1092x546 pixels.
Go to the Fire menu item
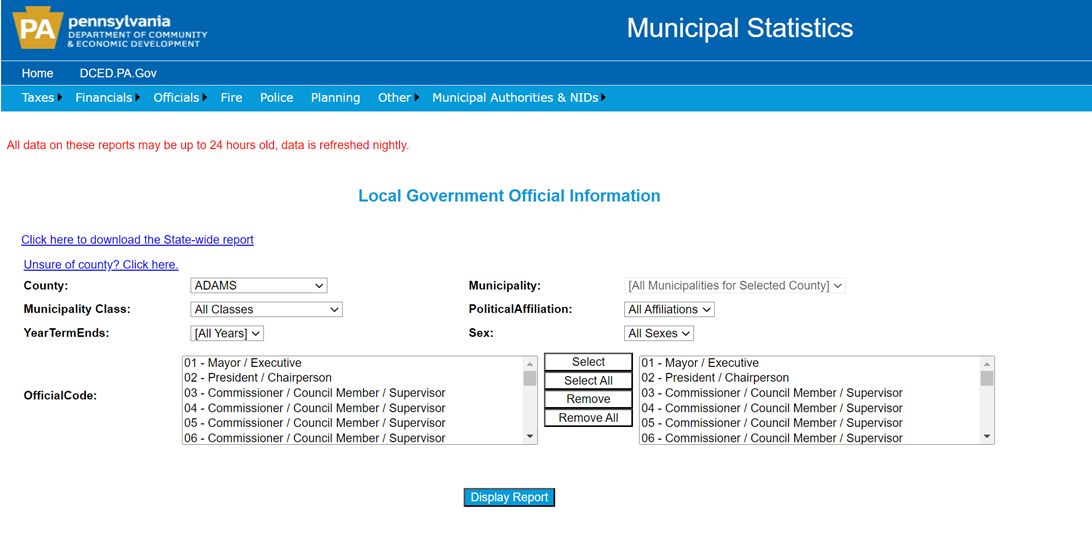point(231,98)
